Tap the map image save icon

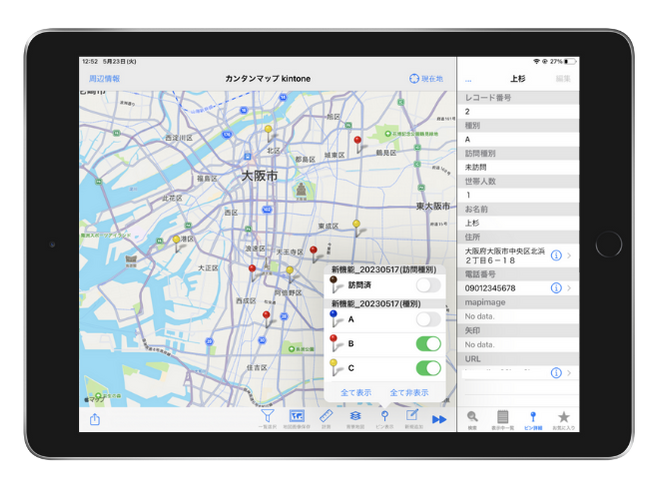click(x=297, y=416)
